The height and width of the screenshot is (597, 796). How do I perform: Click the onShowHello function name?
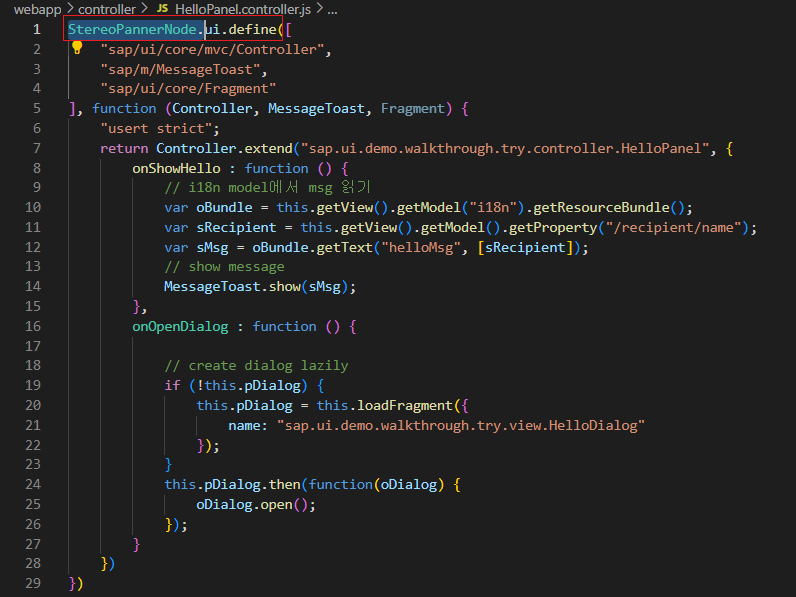click(x=176, y=169)
